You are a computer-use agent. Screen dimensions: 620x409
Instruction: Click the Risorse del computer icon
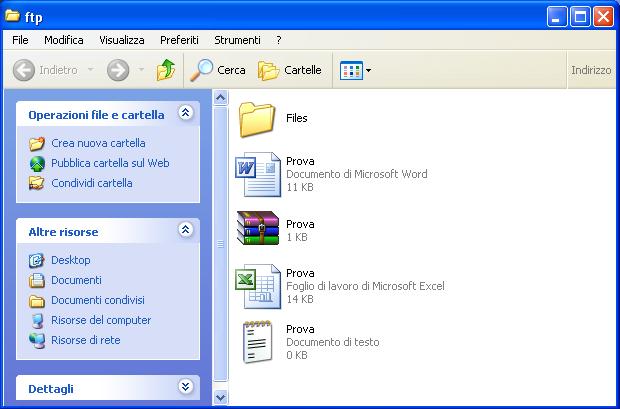37,321
